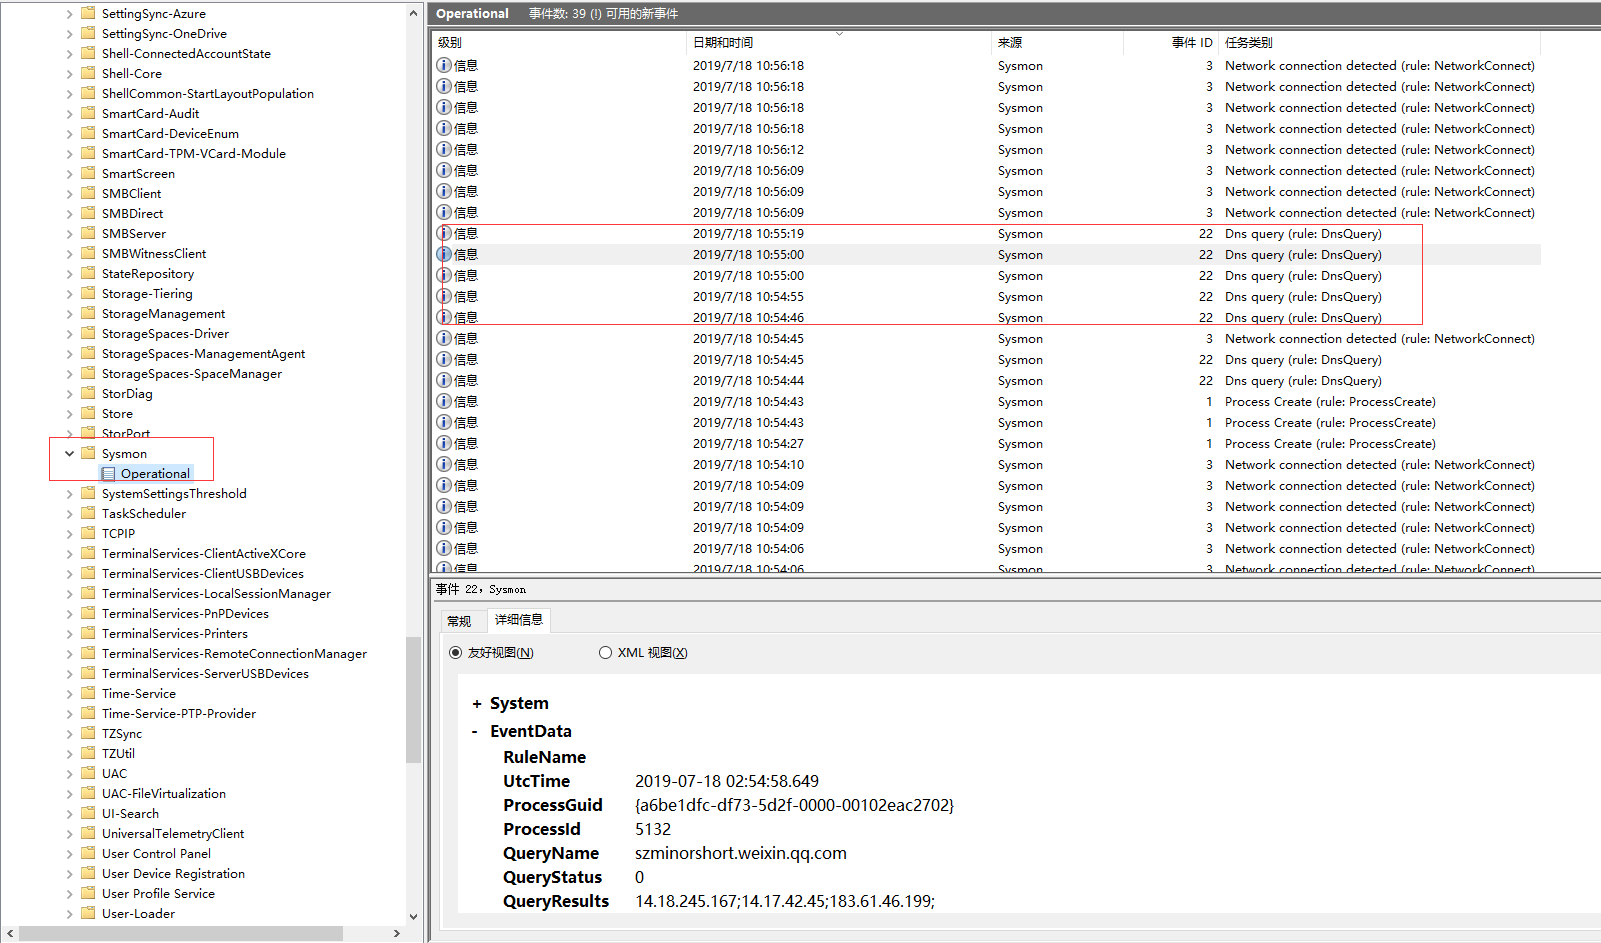The height and width of the screenshot is (943, 1601).
Task: Switch to the 详细信息 tab
Action: 518,620
